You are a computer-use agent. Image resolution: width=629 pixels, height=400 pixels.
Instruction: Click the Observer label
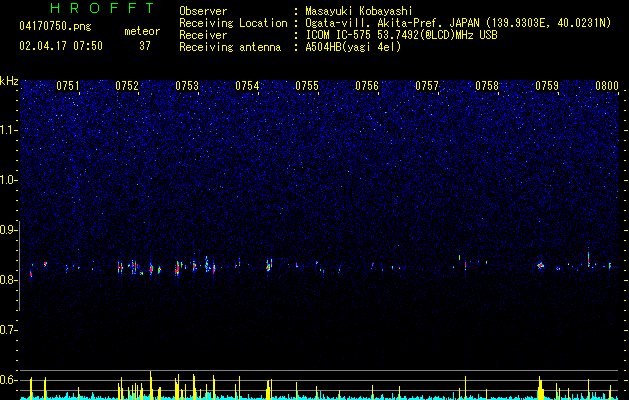click(203, 11)
